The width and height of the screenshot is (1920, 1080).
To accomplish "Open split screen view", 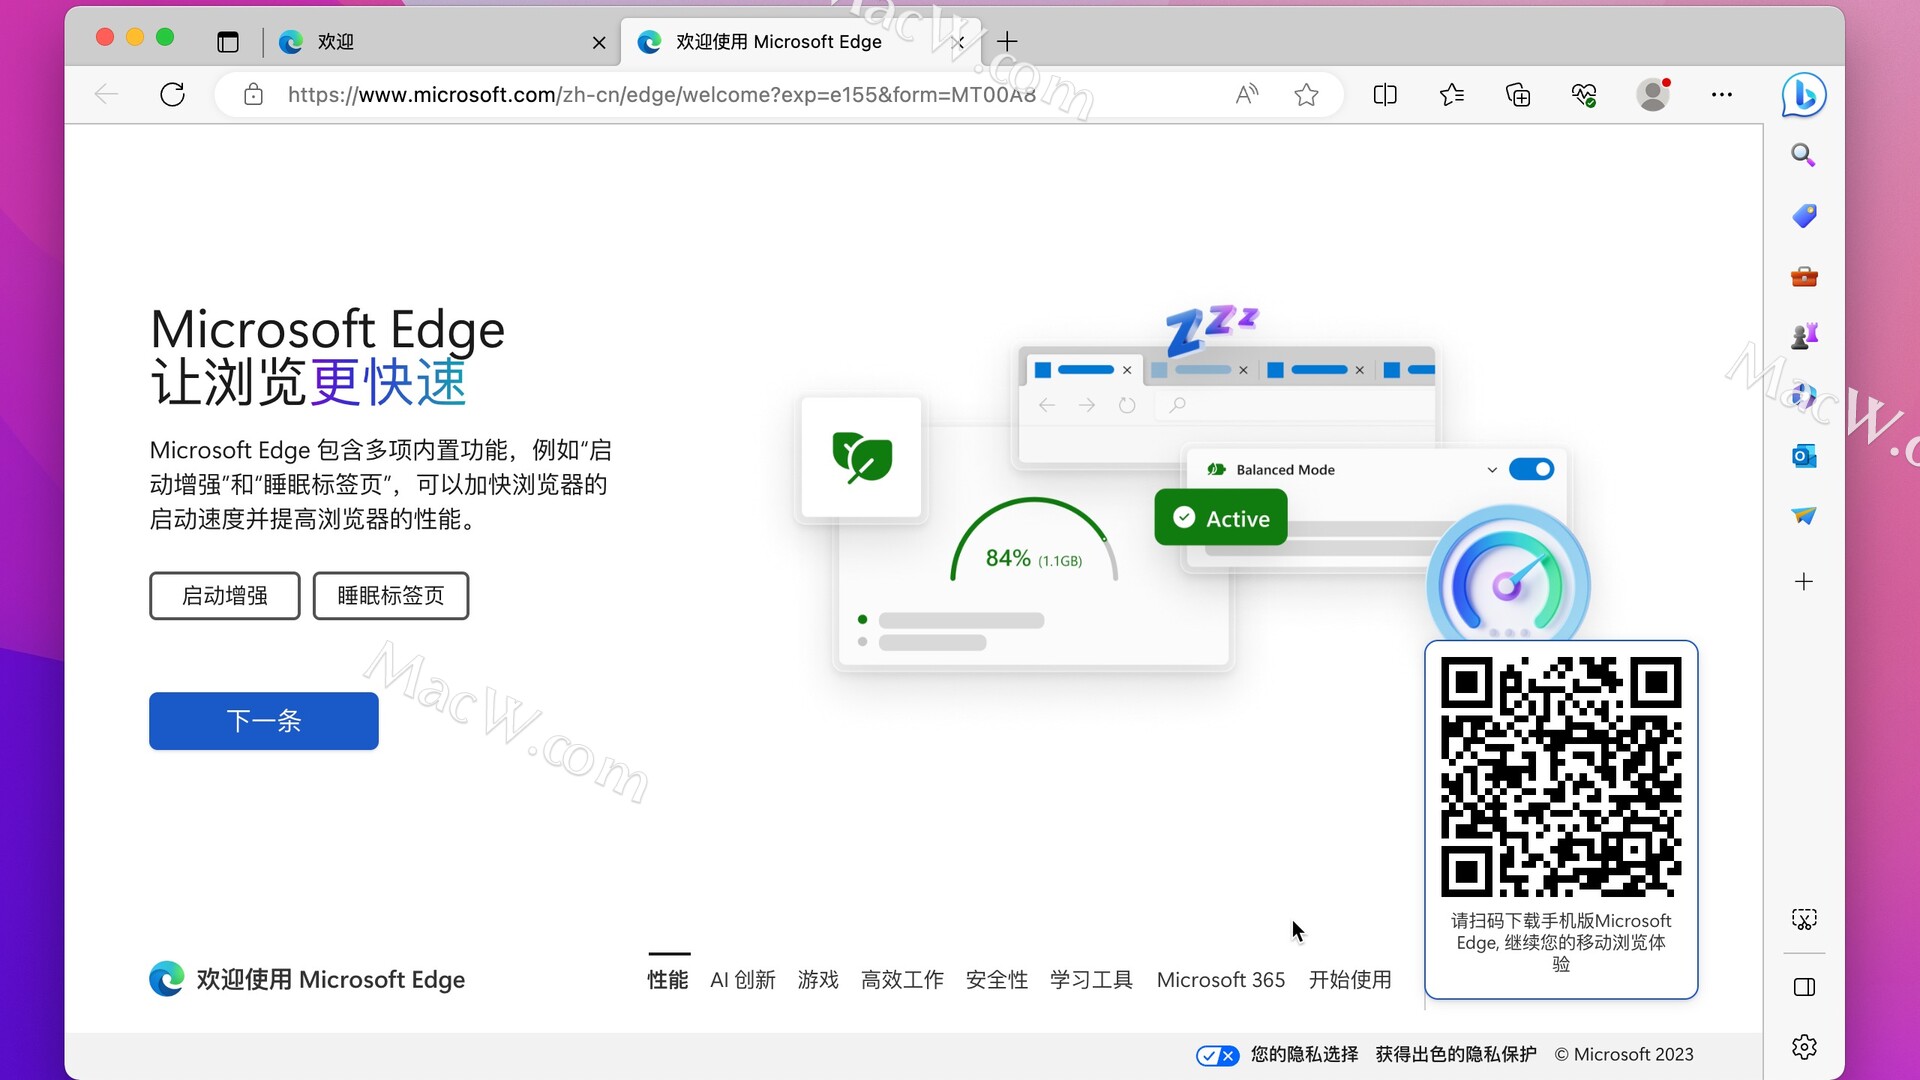I will [1385, 95].
